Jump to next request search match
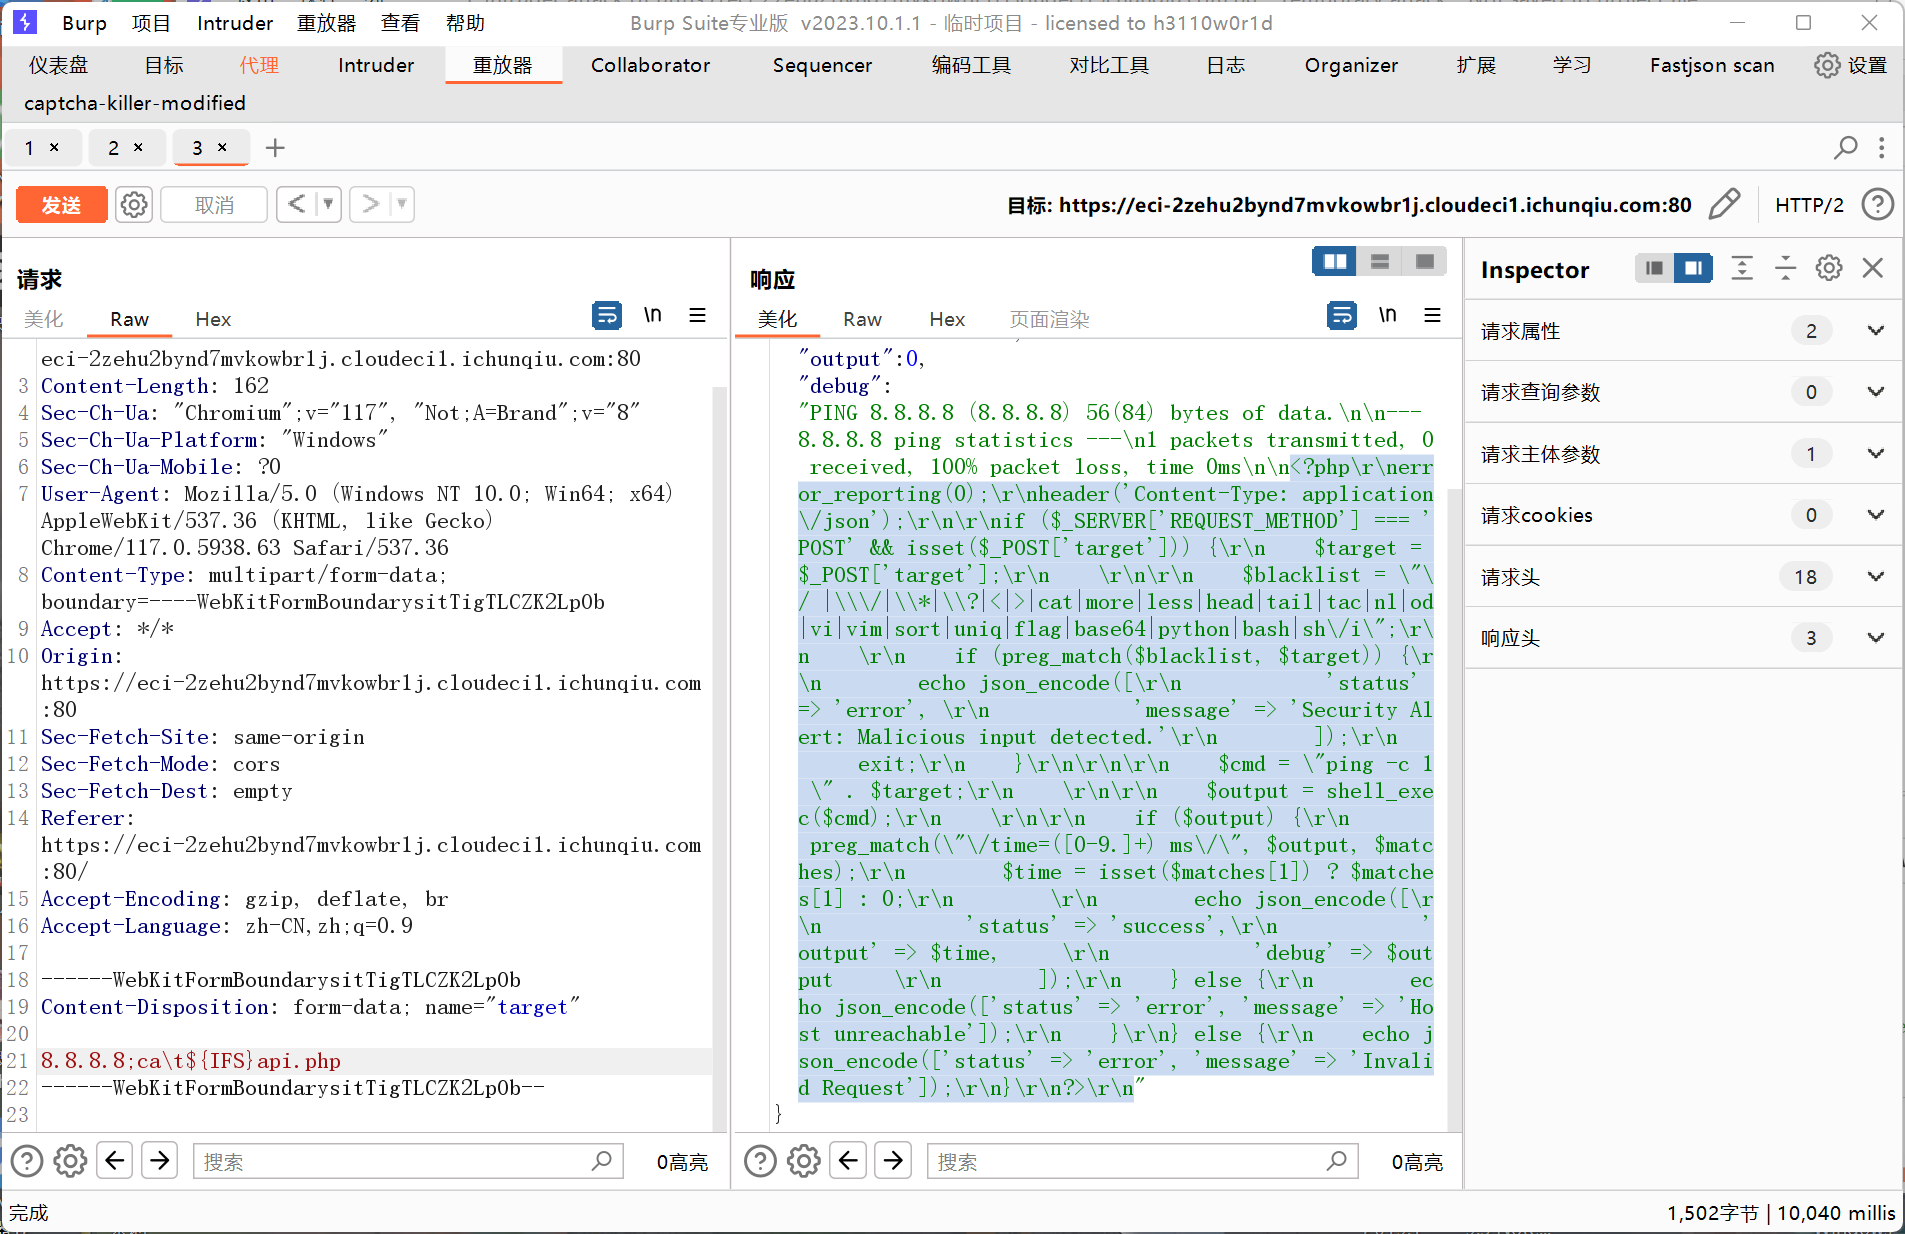 click(160, 1161)
